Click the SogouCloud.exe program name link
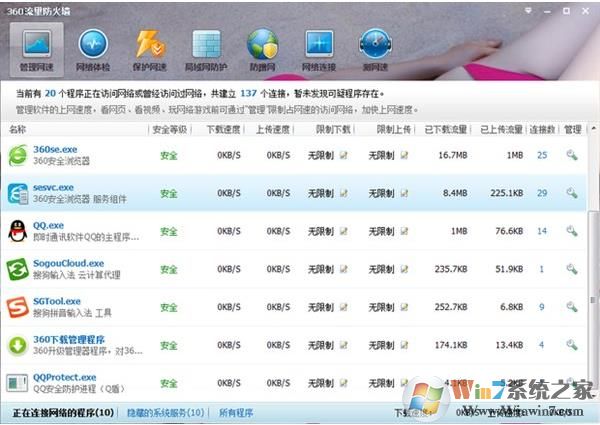The image size is (600, 425). 68,263
